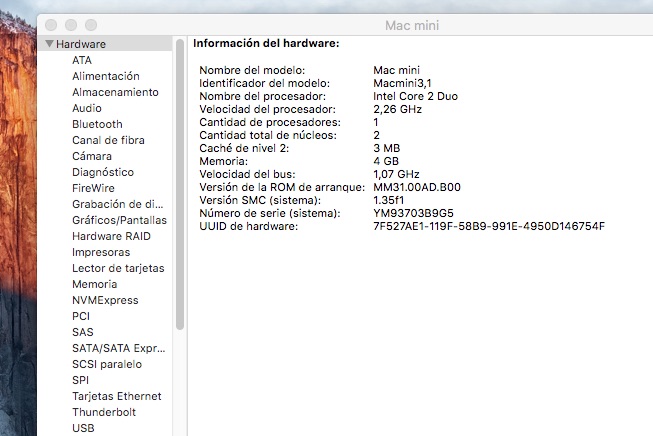Select NVMExpress in the sidebar
653x436 pixels.
tap(105, 300)
